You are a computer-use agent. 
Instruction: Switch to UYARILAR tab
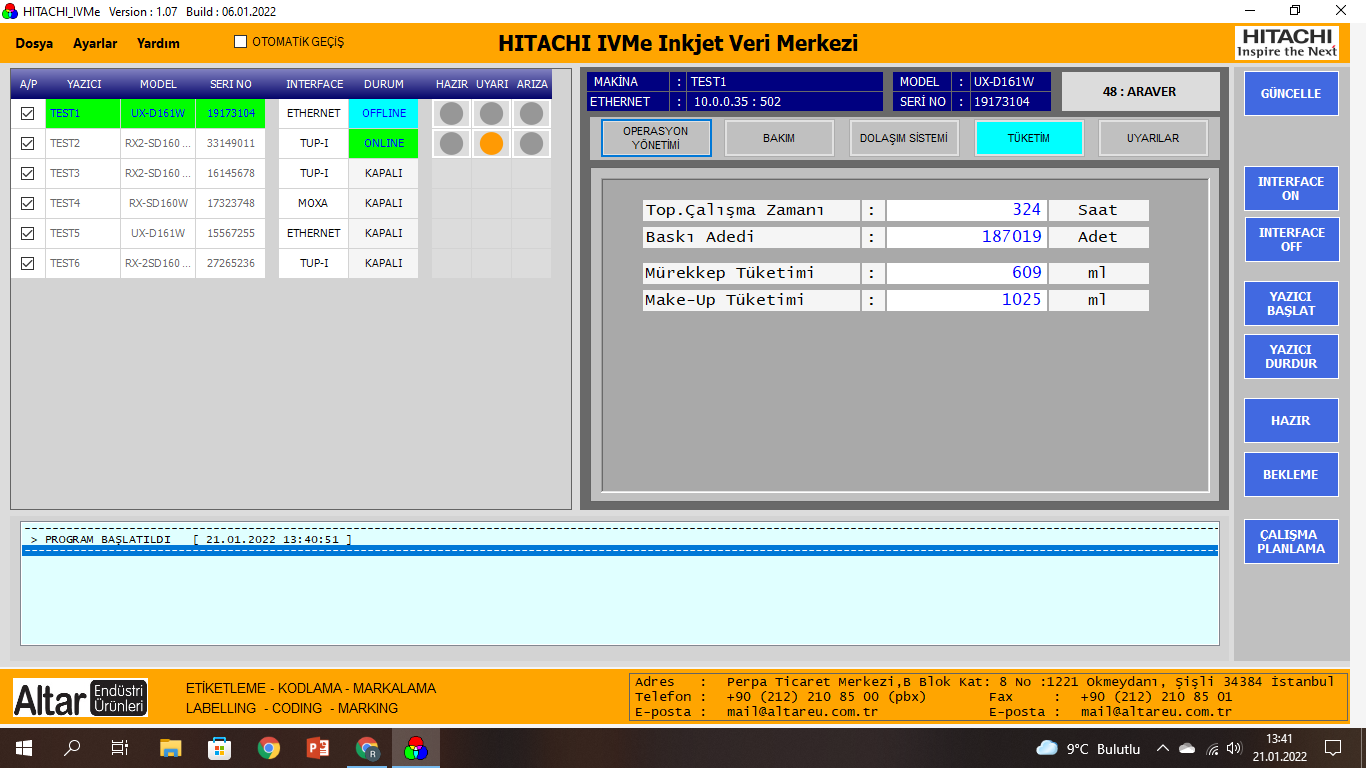click(1153, 138)
